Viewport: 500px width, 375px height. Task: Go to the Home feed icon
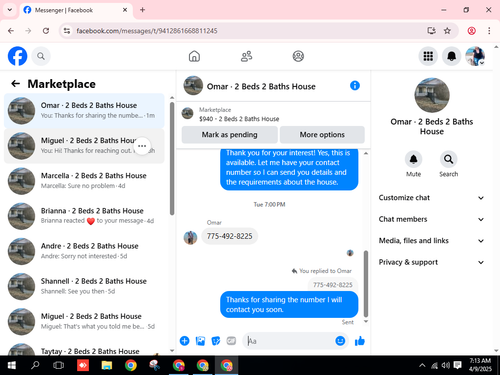[194, 56]
